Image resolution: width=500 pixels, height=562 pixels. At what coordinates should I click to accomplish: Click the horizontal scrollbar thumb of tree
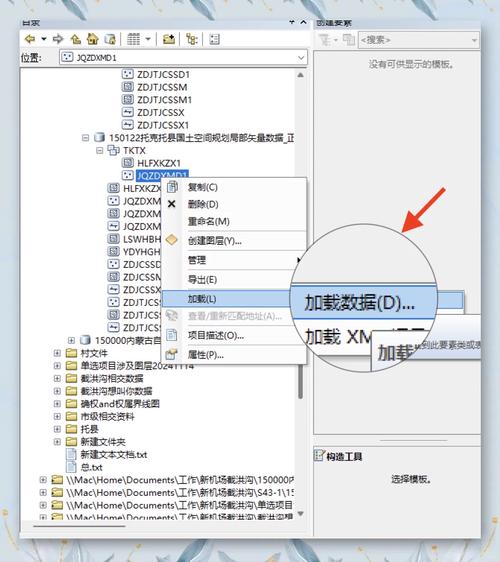point(79,526)
